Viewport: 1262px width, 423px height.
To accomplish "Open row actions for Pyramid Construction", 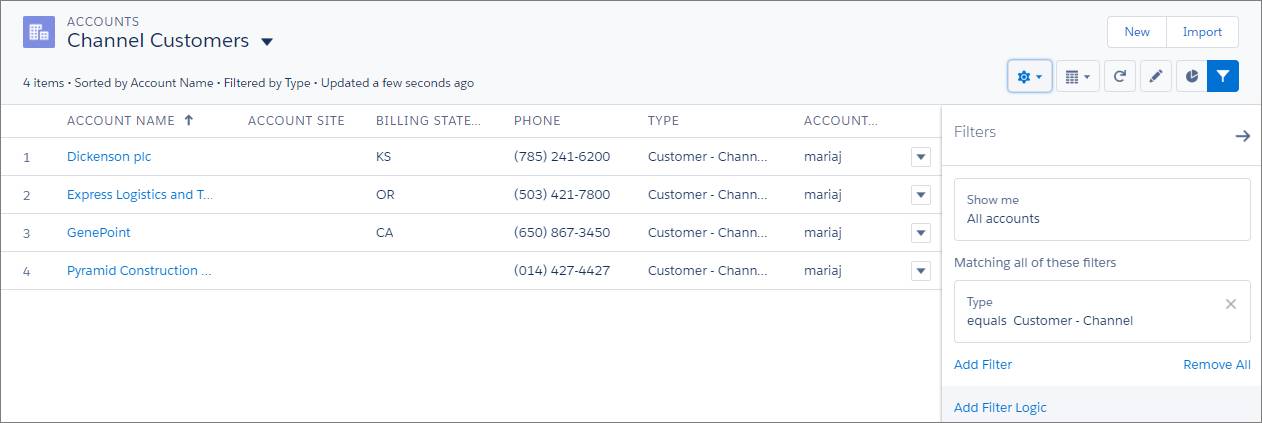I will 921,271.
